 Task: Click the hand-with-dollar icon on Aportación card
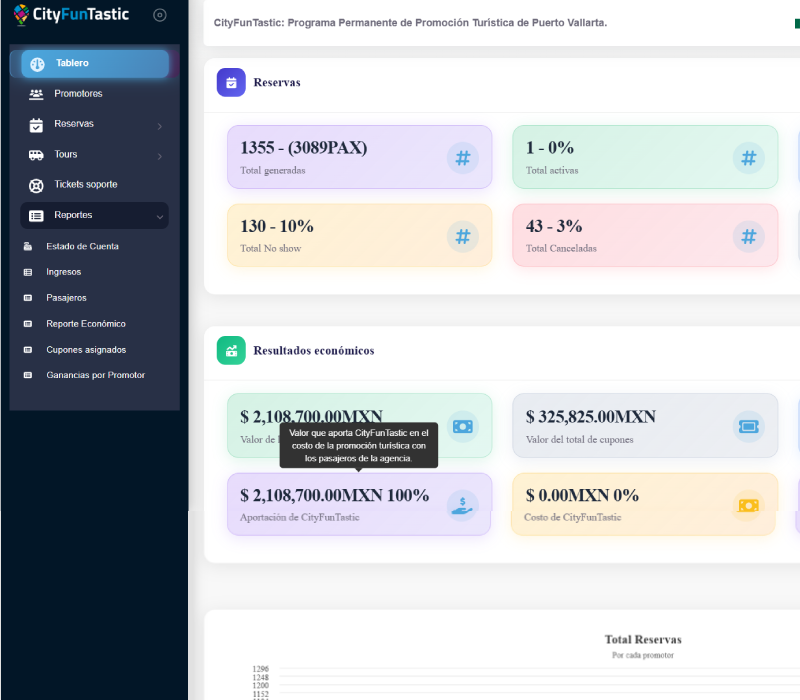pyautogui.click(x=462, y=505)
